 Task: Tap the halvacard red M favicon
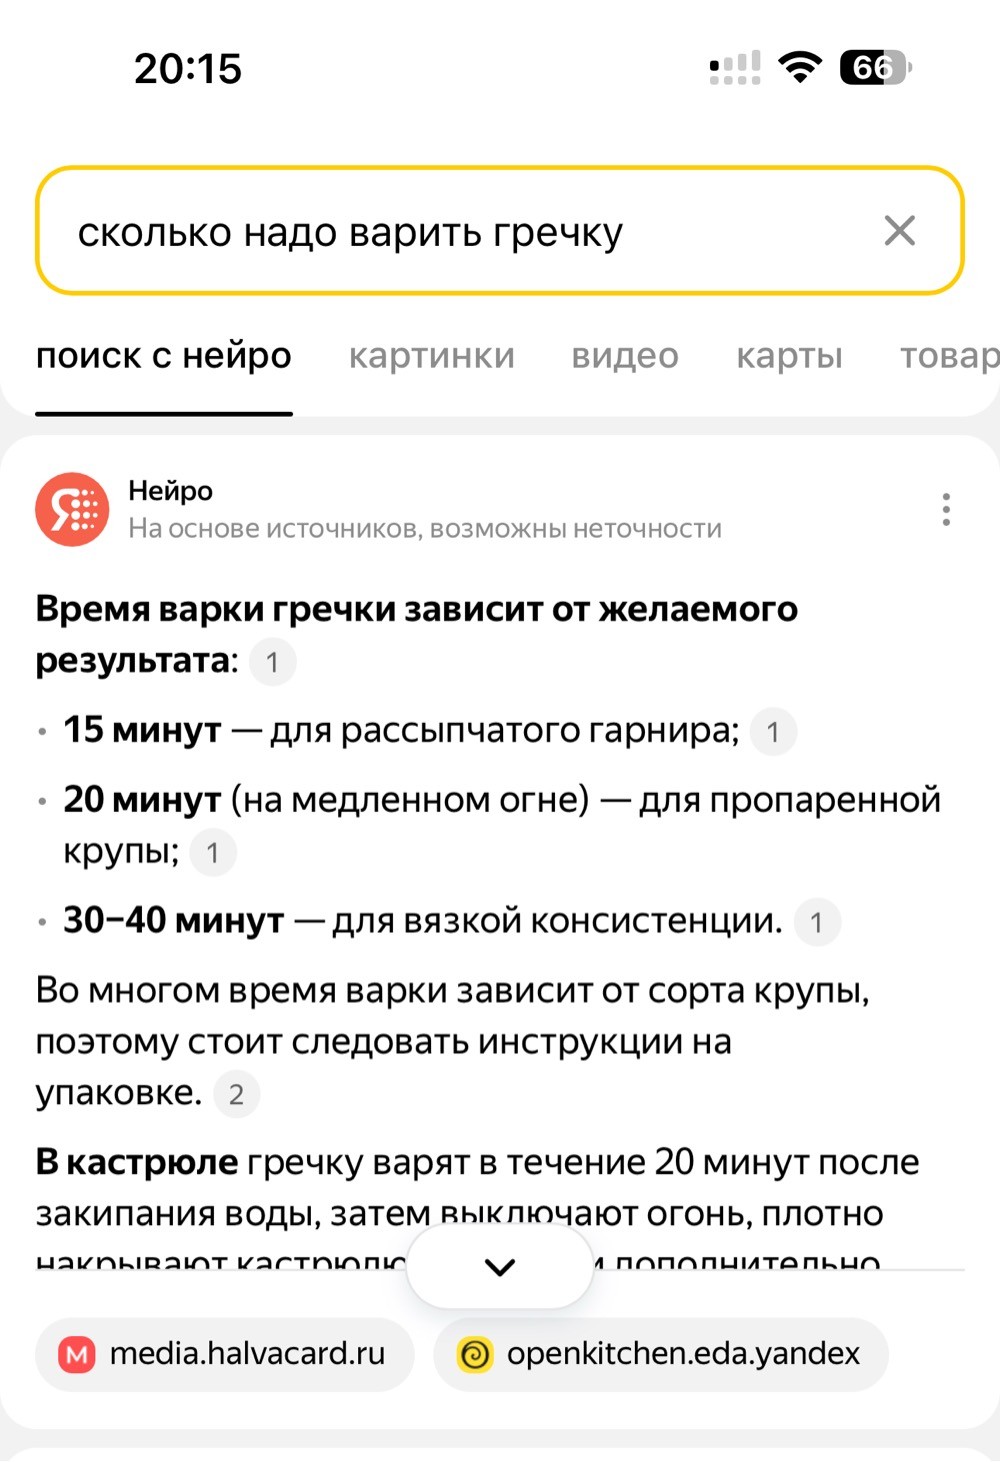[77, 1355]
